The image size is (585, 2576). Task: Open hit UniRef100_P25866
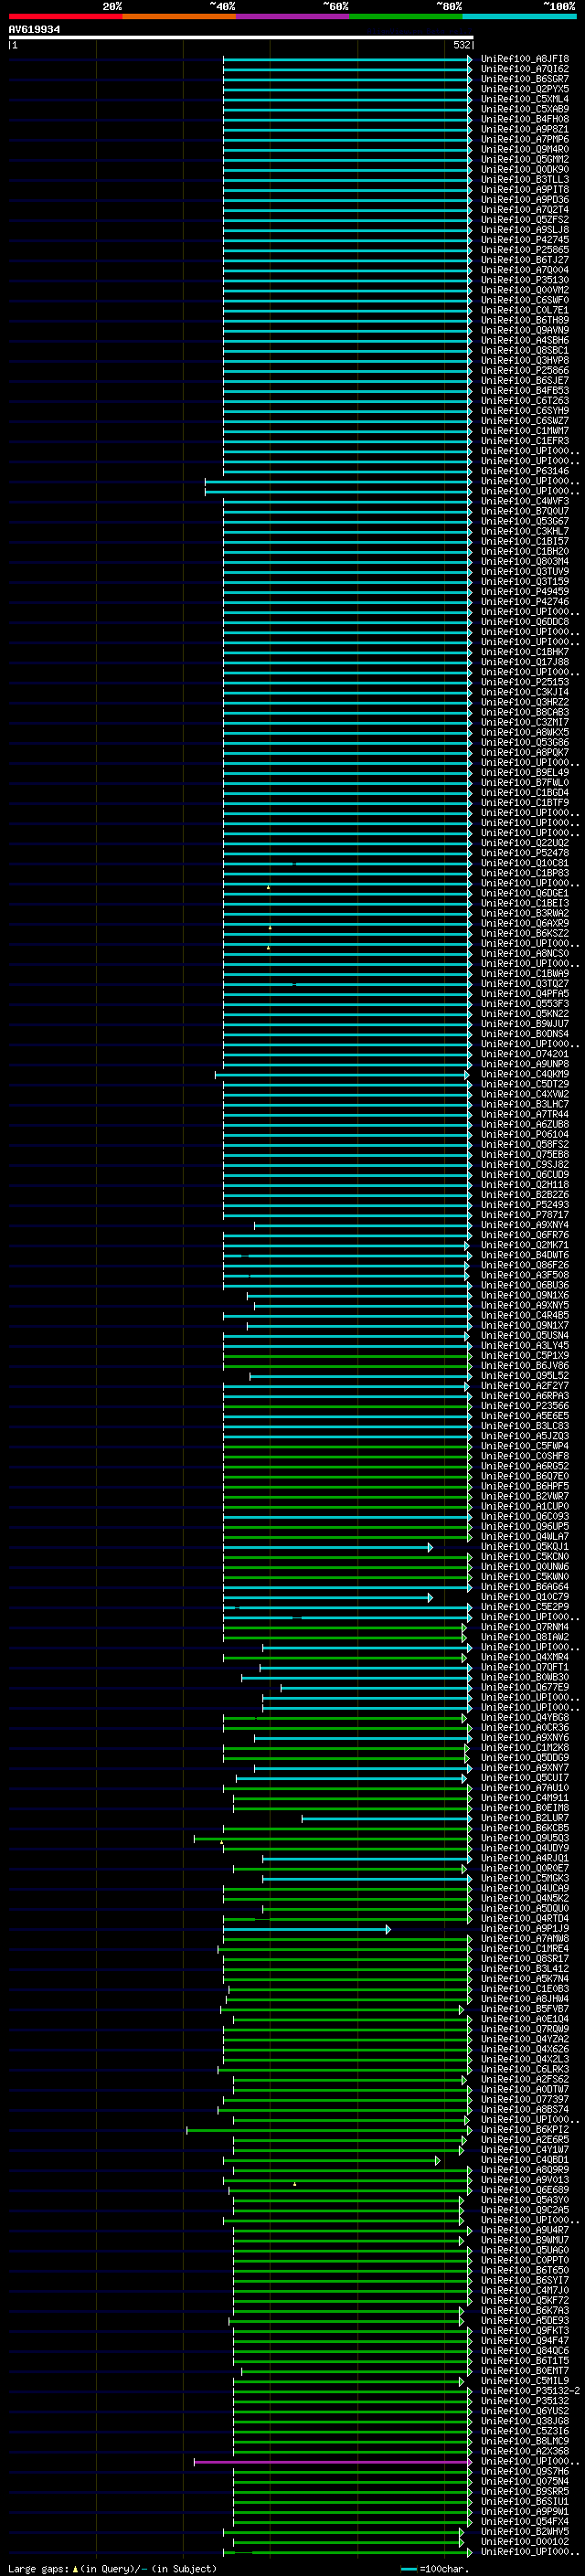[x=525, y=371]
